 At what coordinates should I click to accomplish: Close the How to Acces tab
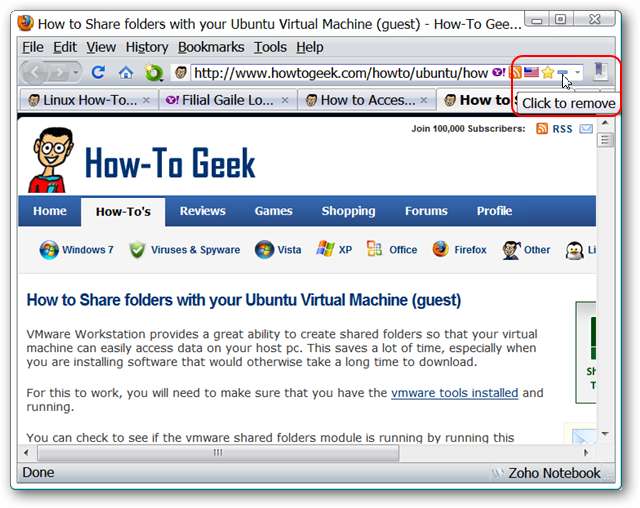[x=424, y=100]
